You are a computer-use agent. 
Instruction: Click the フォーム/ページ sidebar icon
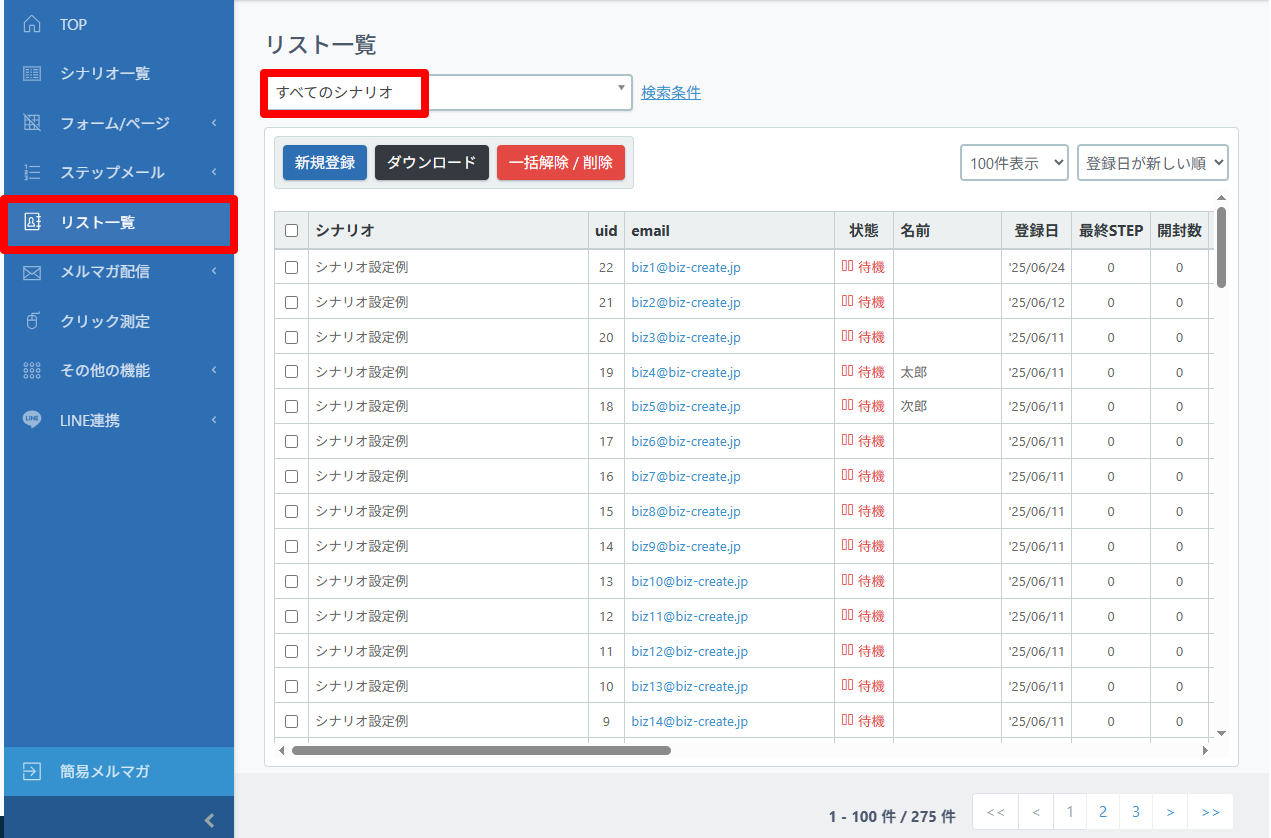[x=32, y=123]
